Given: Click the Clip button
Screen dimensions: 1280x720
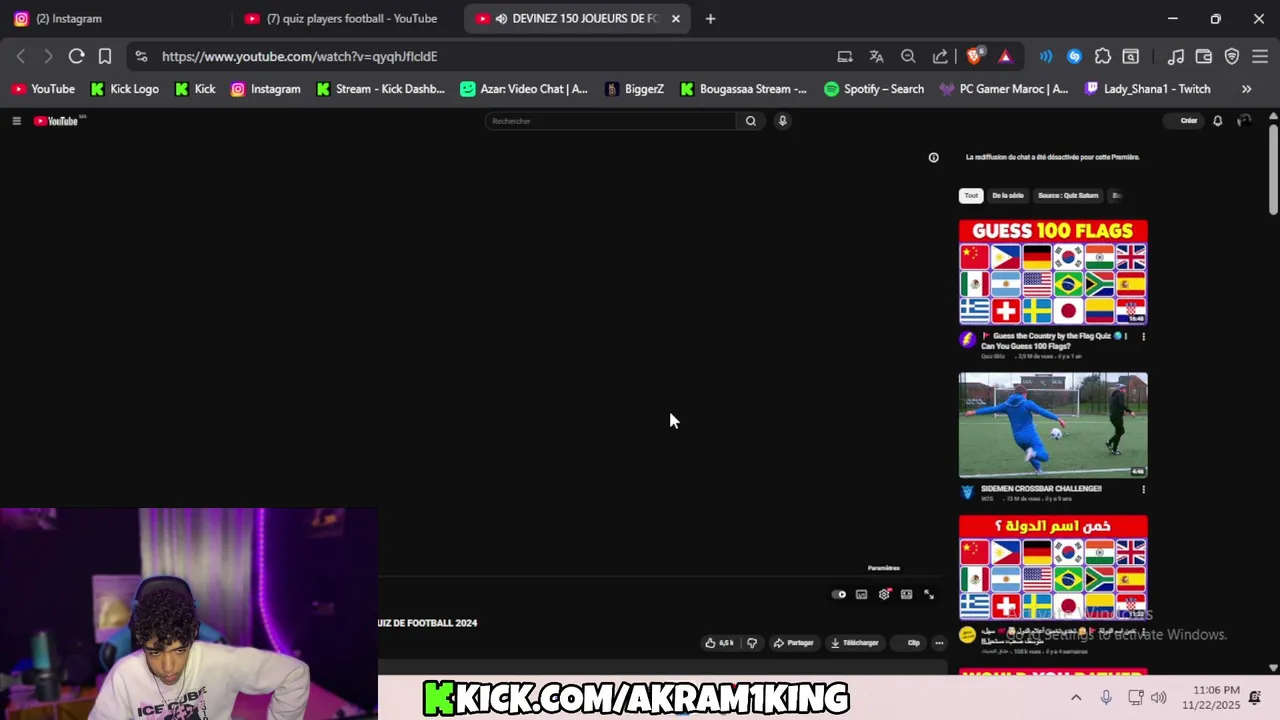Looking at the screenshot, I should (x=908, y=643).
